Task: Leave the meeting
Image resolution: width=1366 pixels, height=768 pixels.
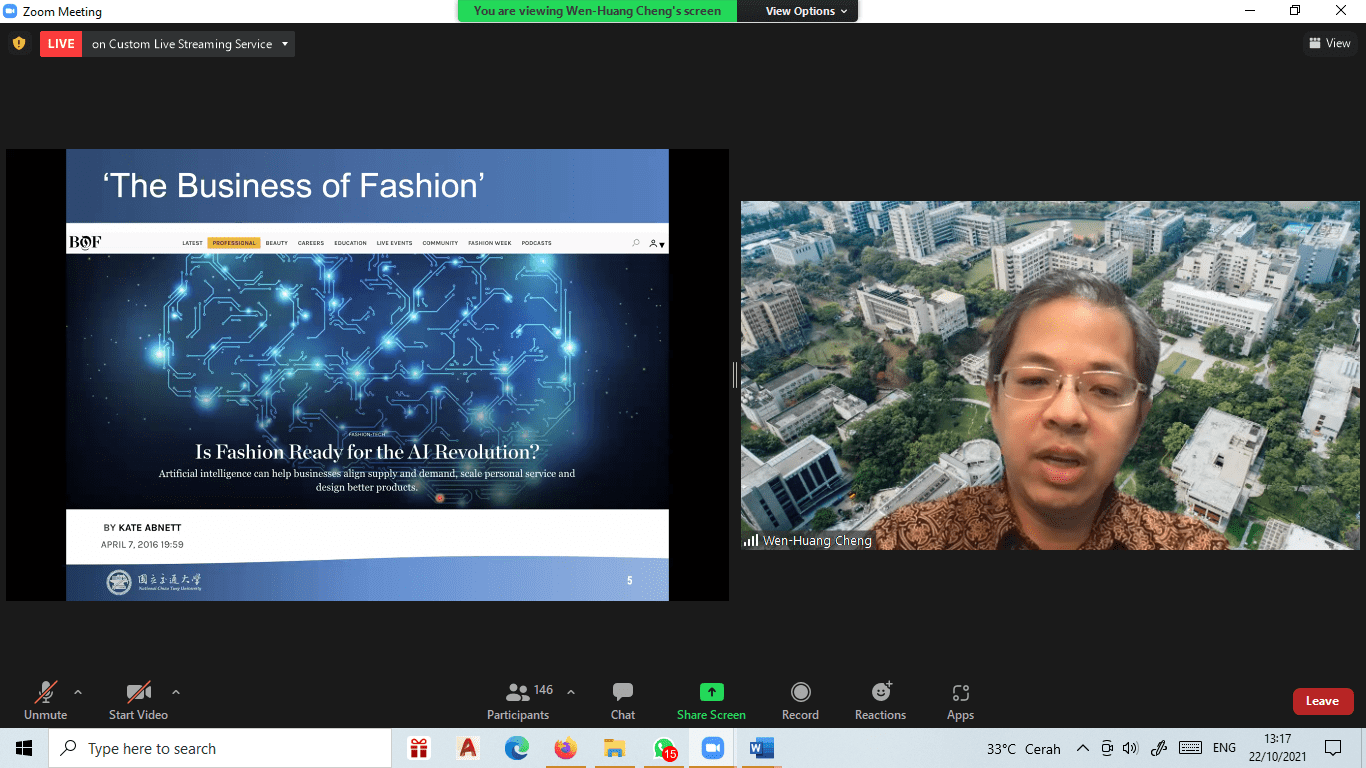Action: point(1322,701)
